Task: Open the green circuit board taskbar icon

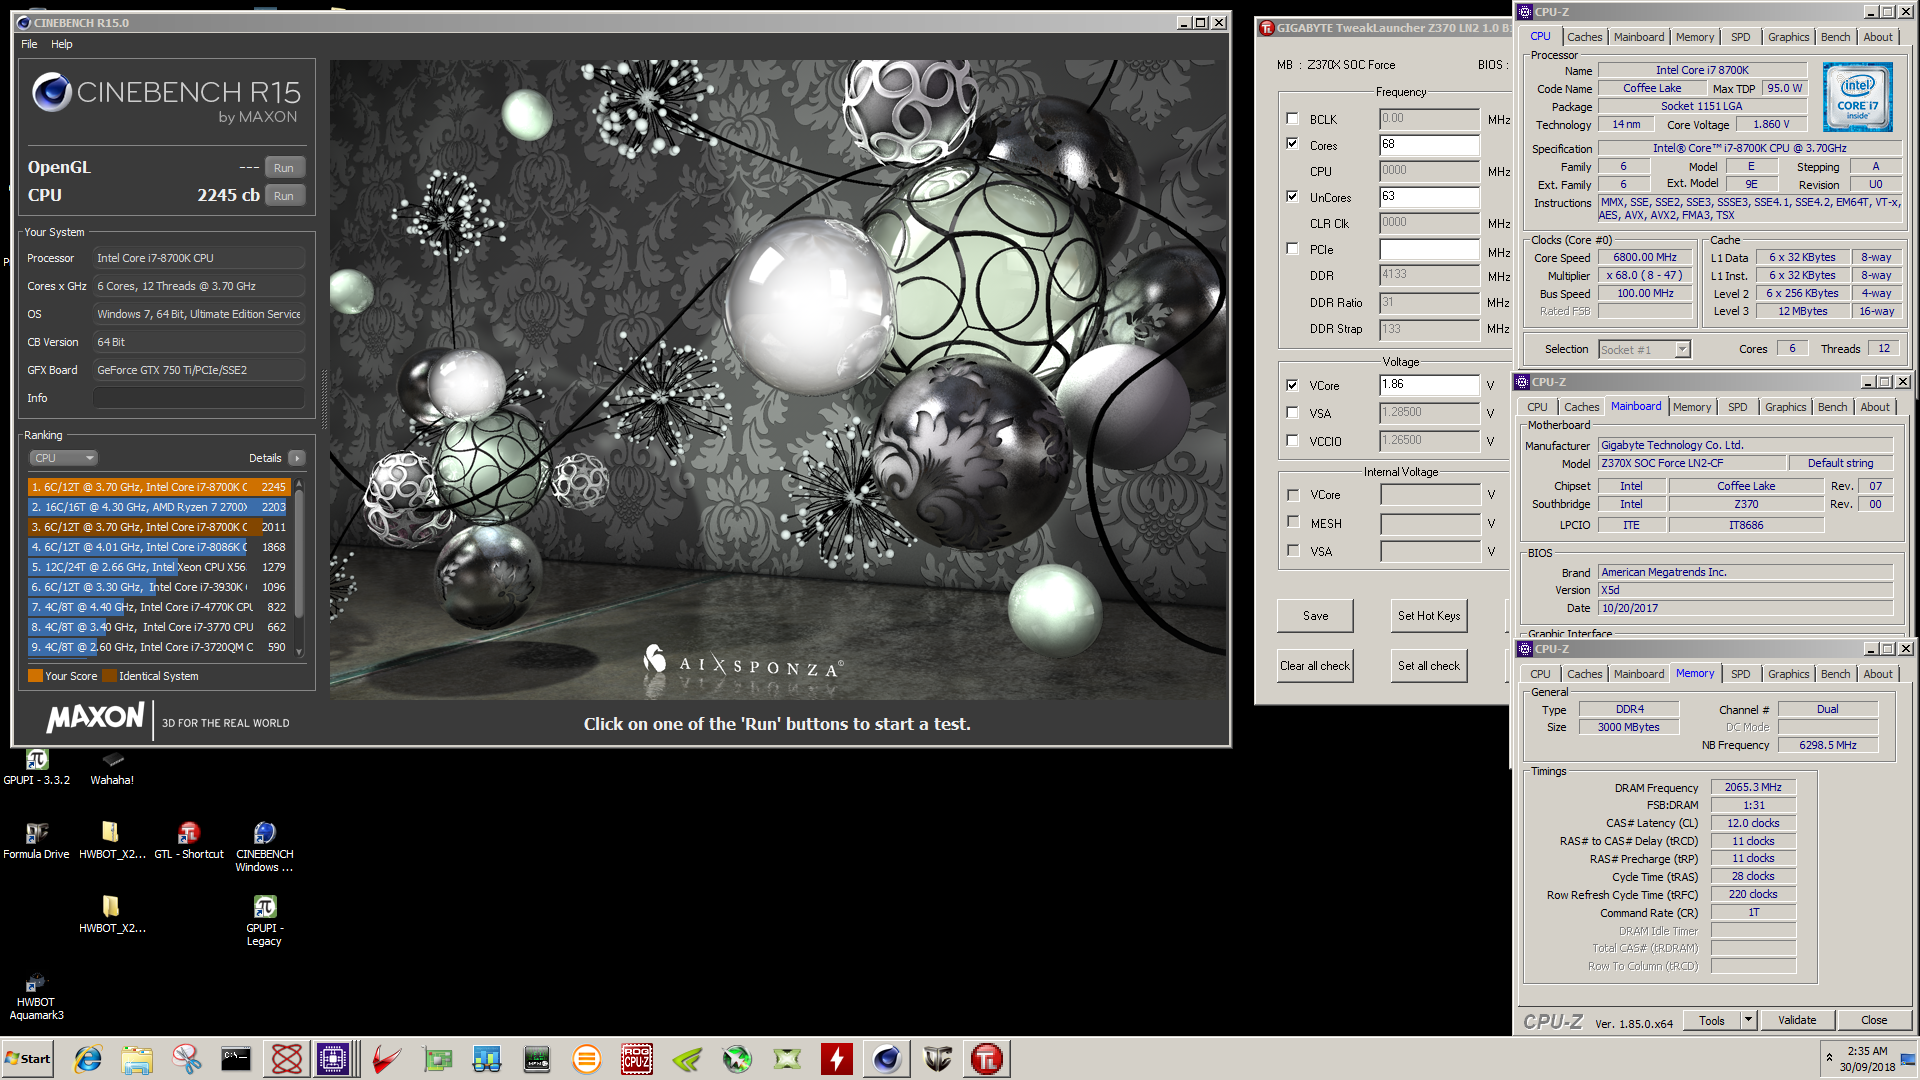Action: coord(437,1059)
